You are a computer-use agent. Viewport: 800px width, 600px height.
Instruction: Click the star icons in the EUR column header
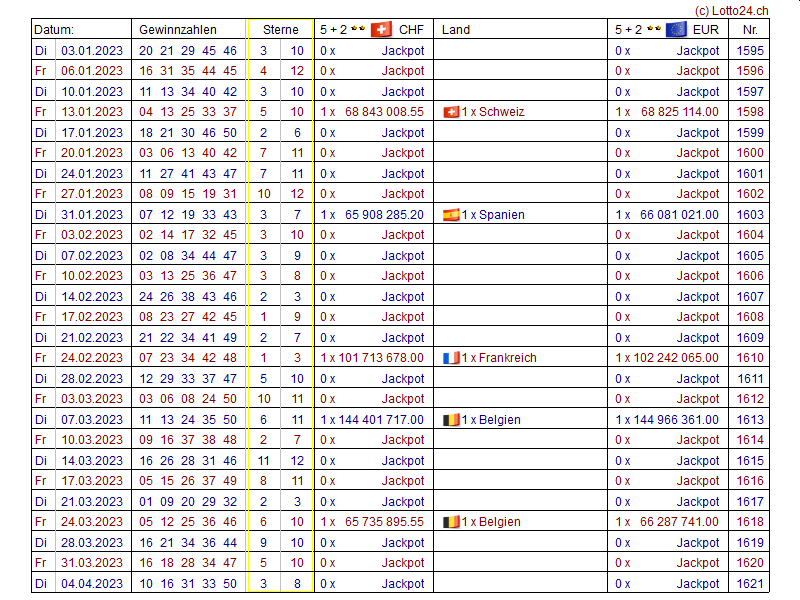pyautogui.click(x=654, y=30)
